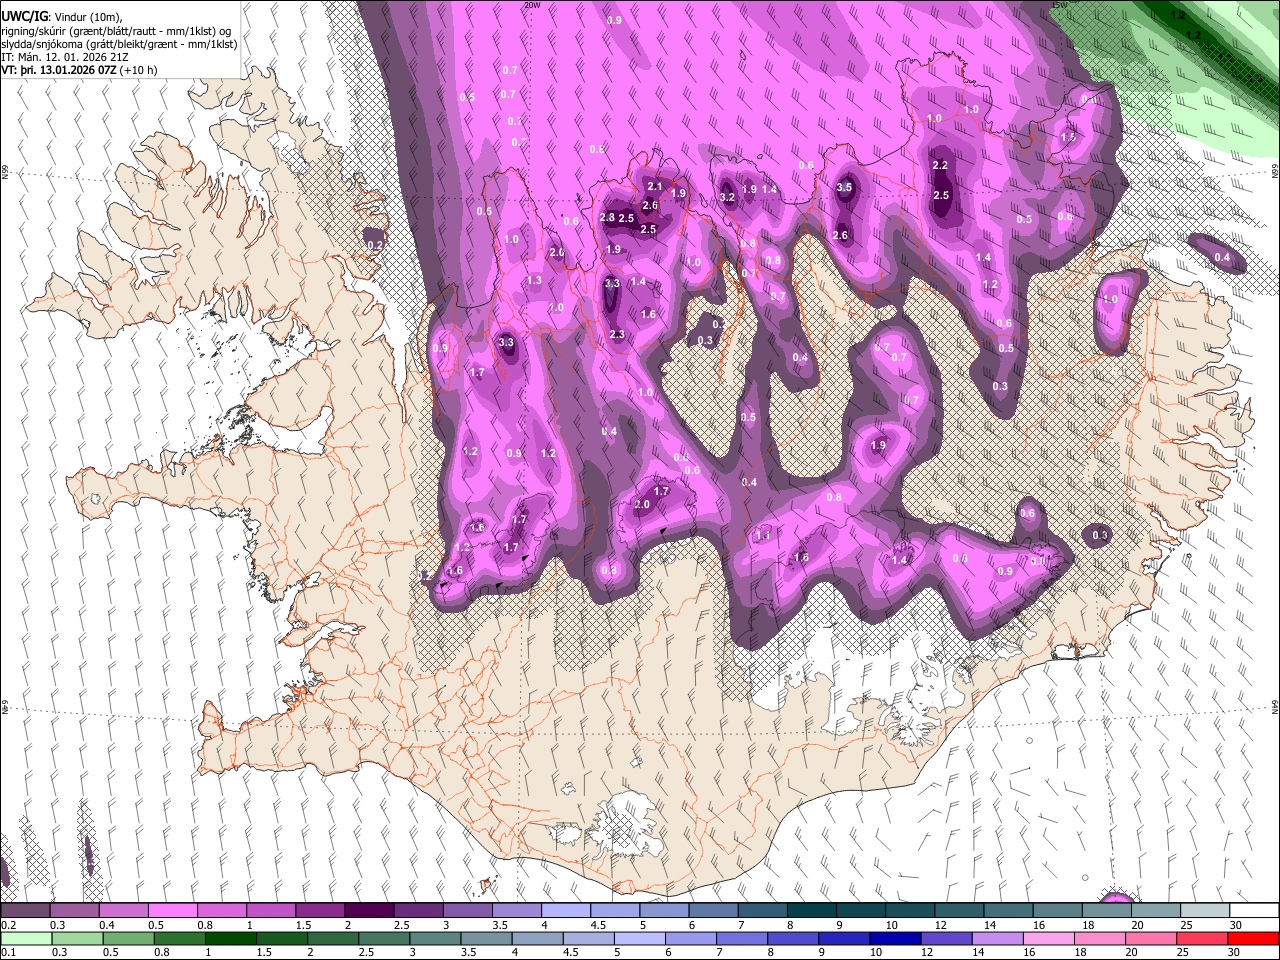Select the 2.3 snowfall value on the map
Image resolution: width=1280 pixels, height=960 pixels.
point(617,334)
